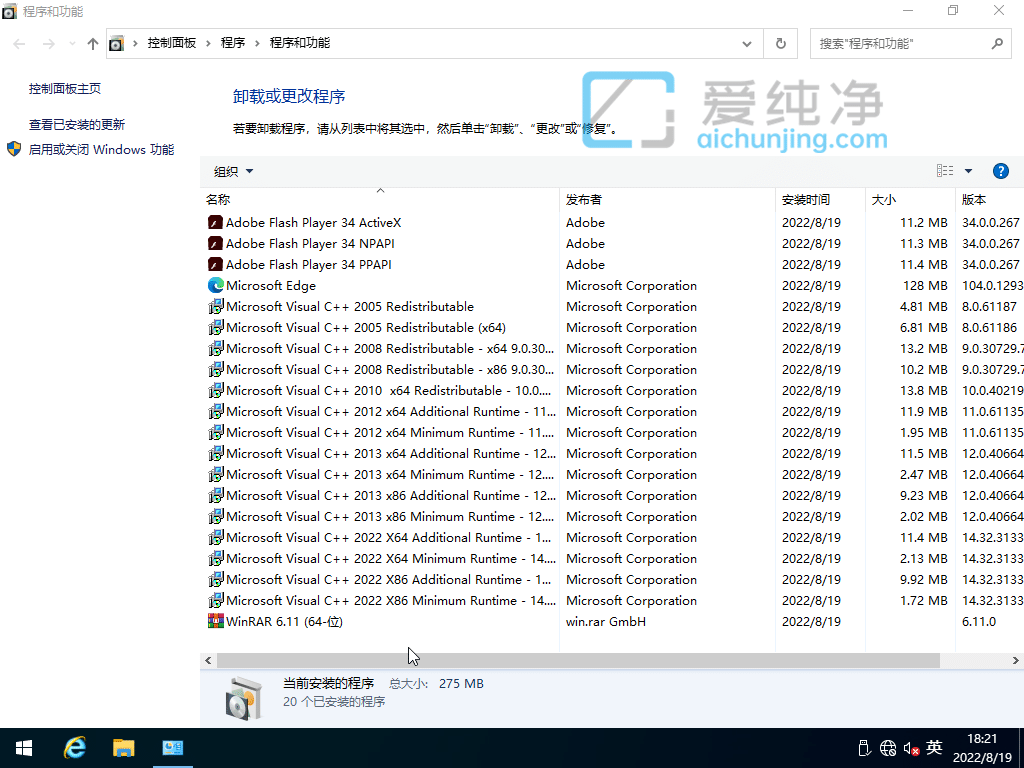Click the horizontal scrollbar thumb
The height and width of the screenshot is (768, 1024).
(578, 660)
